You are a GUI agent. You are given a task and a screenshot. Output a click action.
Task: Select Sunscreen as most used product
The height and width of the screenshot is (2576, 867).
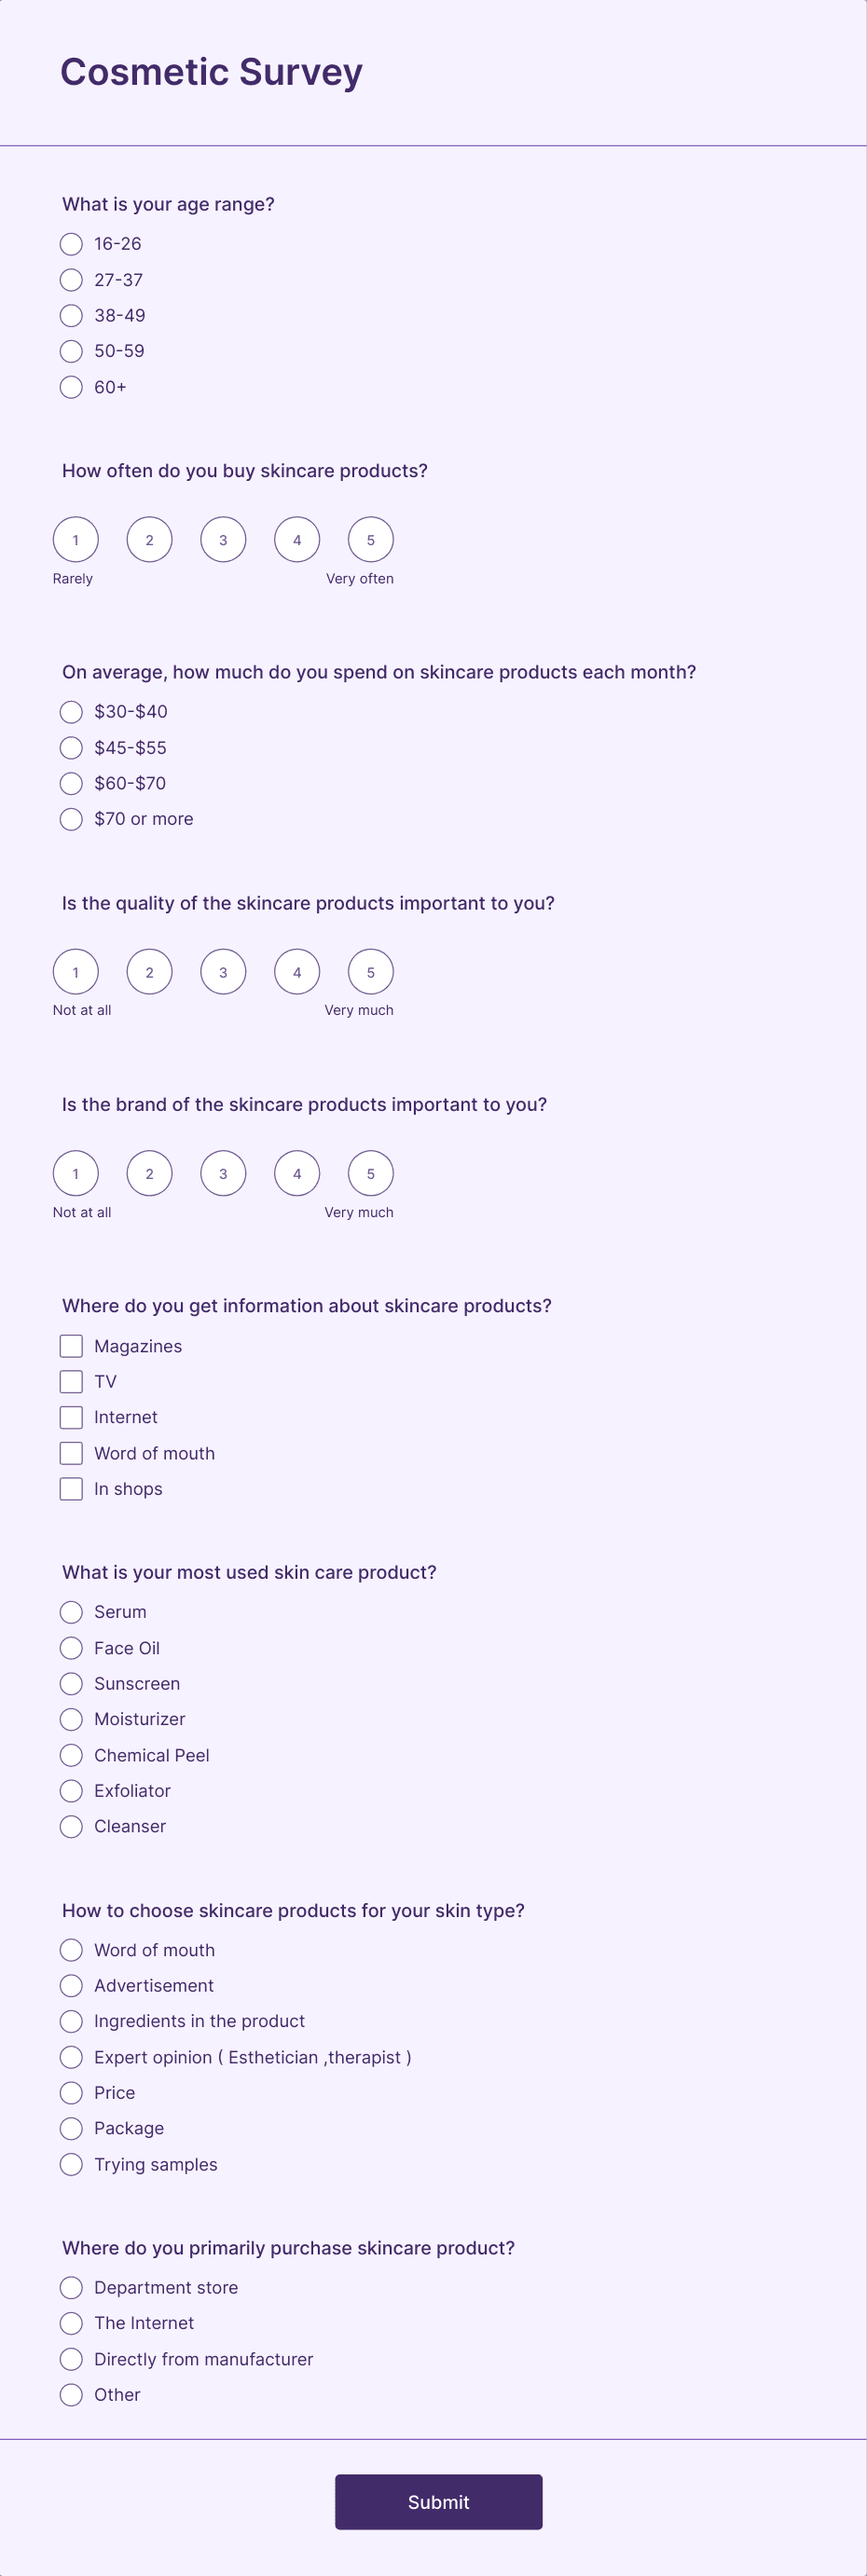[x=71, y=1684]
